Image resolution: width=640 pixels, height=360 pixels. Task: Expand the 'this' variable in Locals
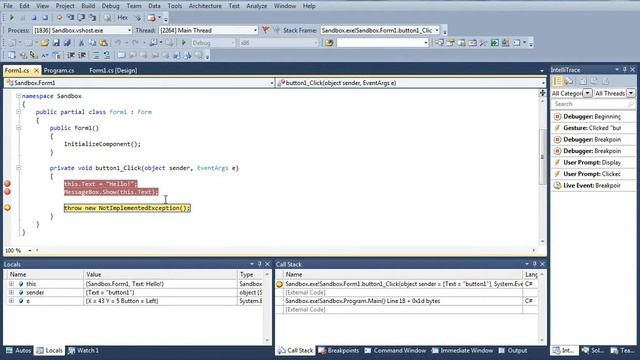point(11,284)
